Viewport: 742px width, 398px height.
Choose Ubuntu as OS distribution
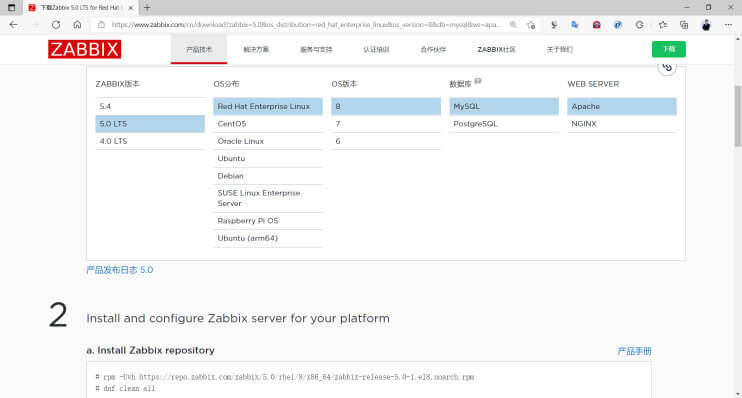[268, 159]
